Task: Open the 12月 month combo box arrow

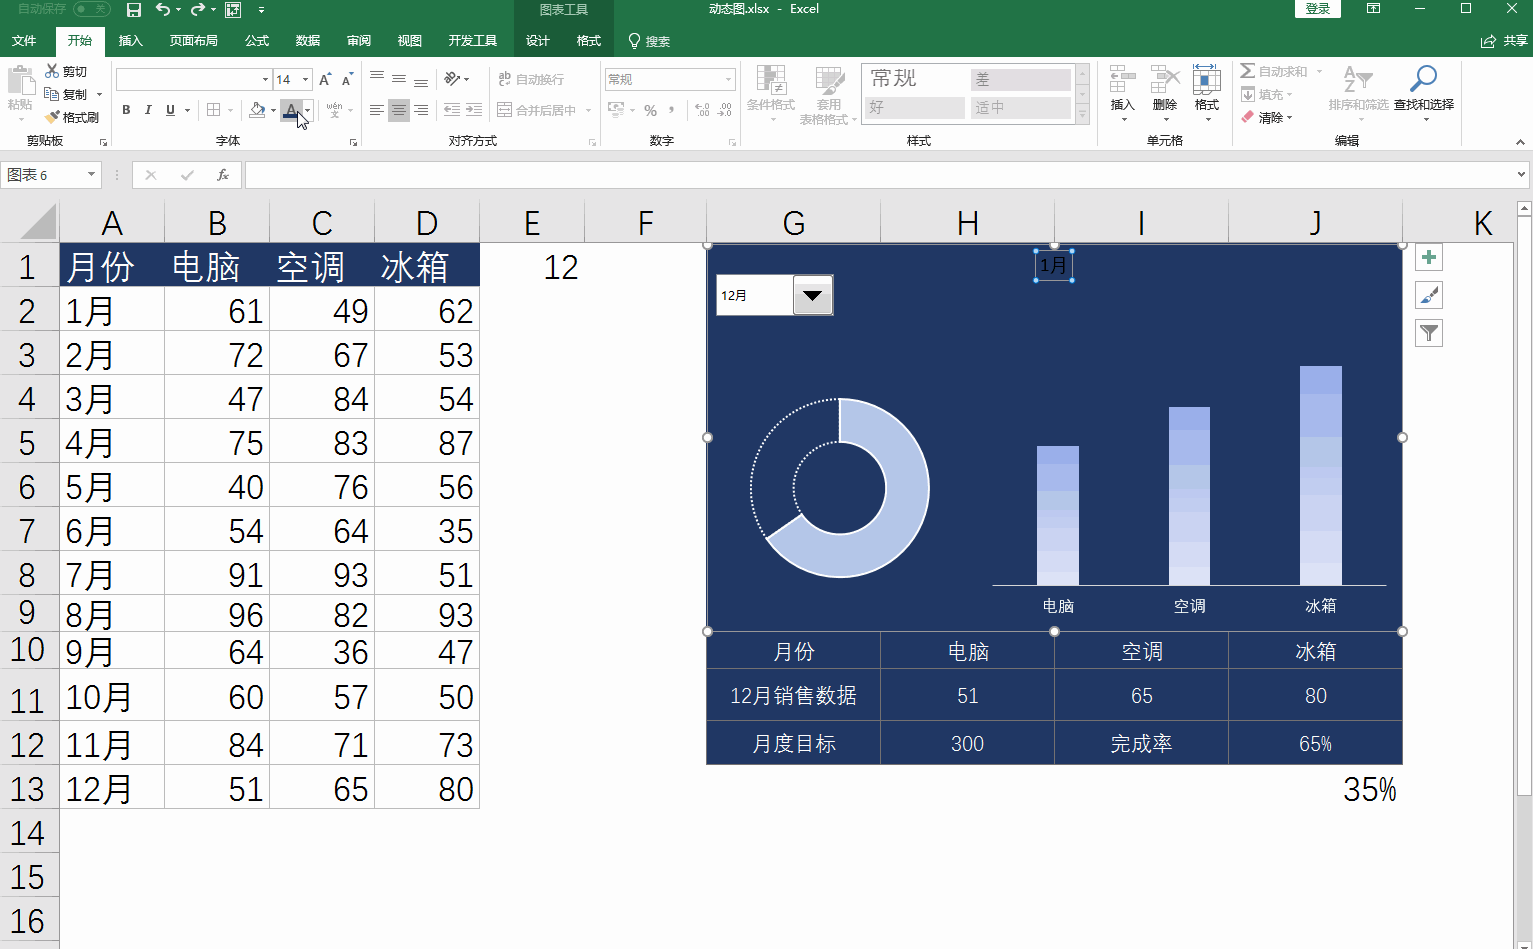Action: [x=812, y=295]
